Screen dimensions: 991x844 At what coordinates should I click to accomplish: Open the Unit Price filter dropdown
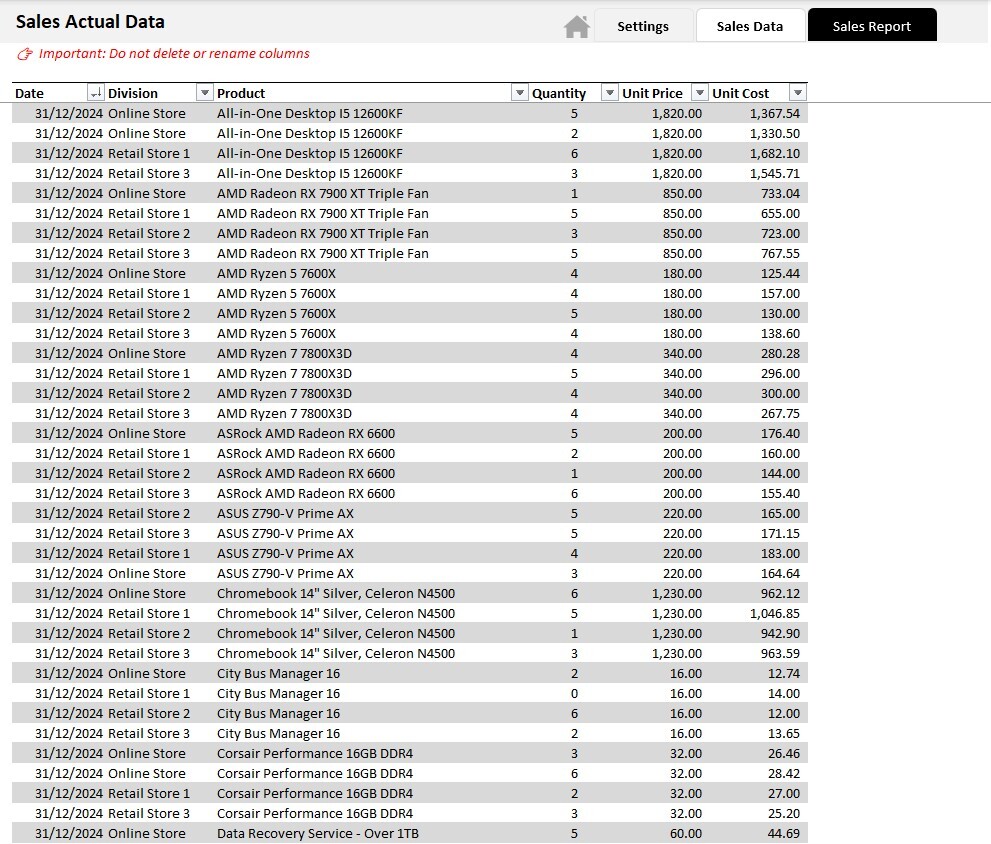pyautogui.click(x=700, y=93)
